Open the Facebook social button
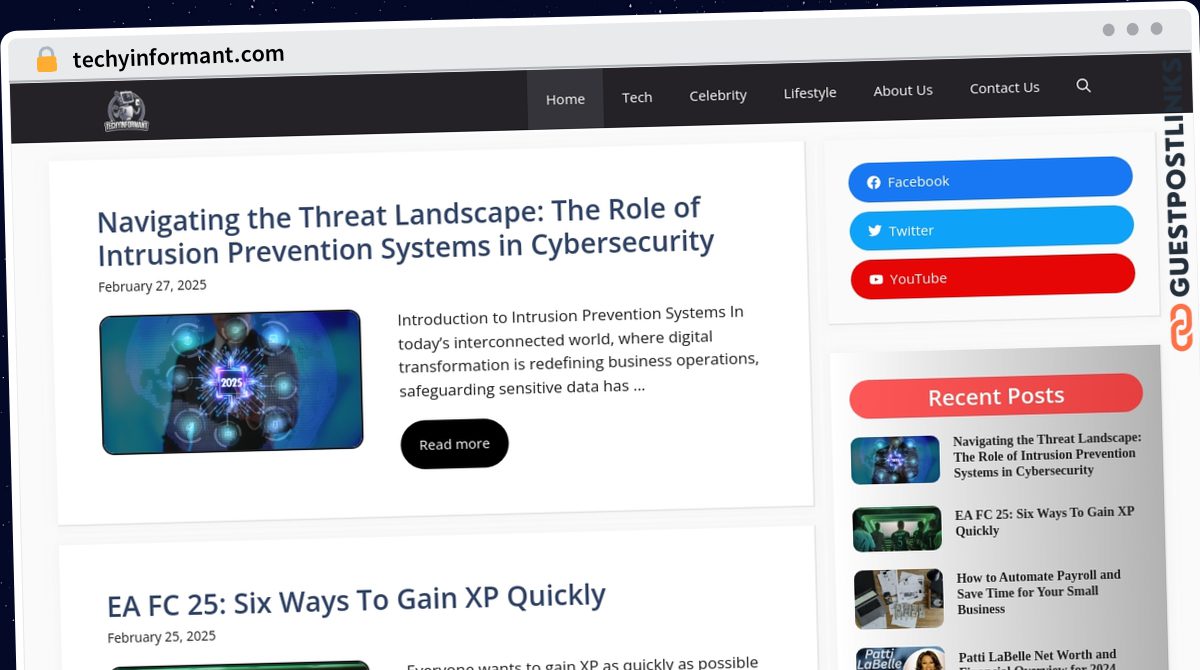Image resolution: width=1200 pixels, height=670 pixels. 990,180
